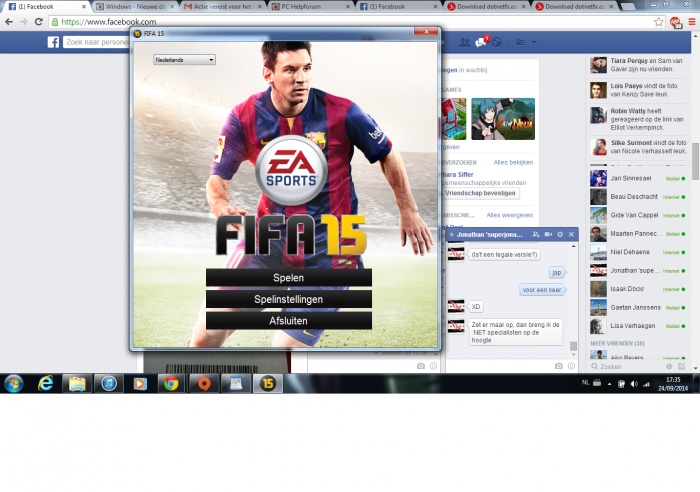Open chat options gear in Jonathan chat
Image resolution: width=700 pixels, height=492 pixels.
(560, 234)
